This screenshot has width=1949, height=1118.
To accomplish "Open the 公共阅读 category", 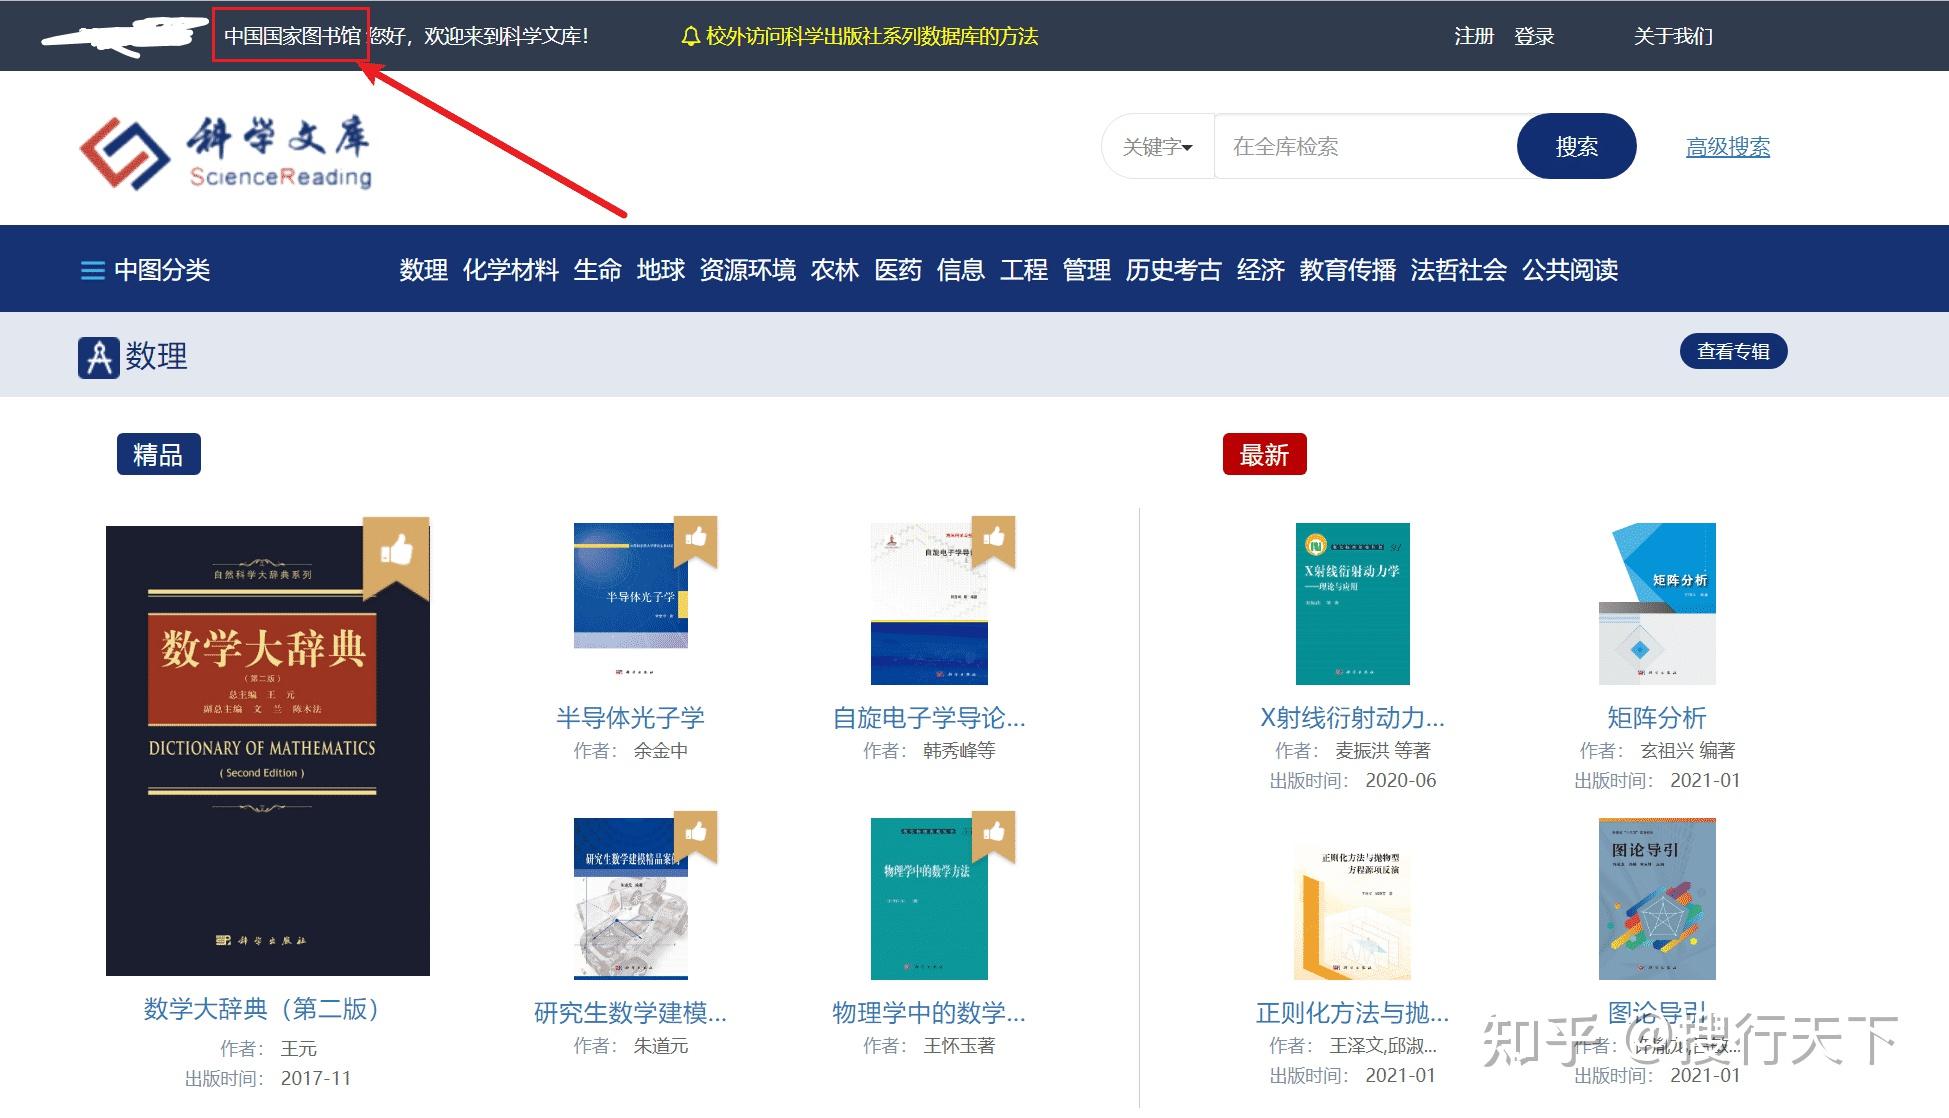I will pos(1570,270).
